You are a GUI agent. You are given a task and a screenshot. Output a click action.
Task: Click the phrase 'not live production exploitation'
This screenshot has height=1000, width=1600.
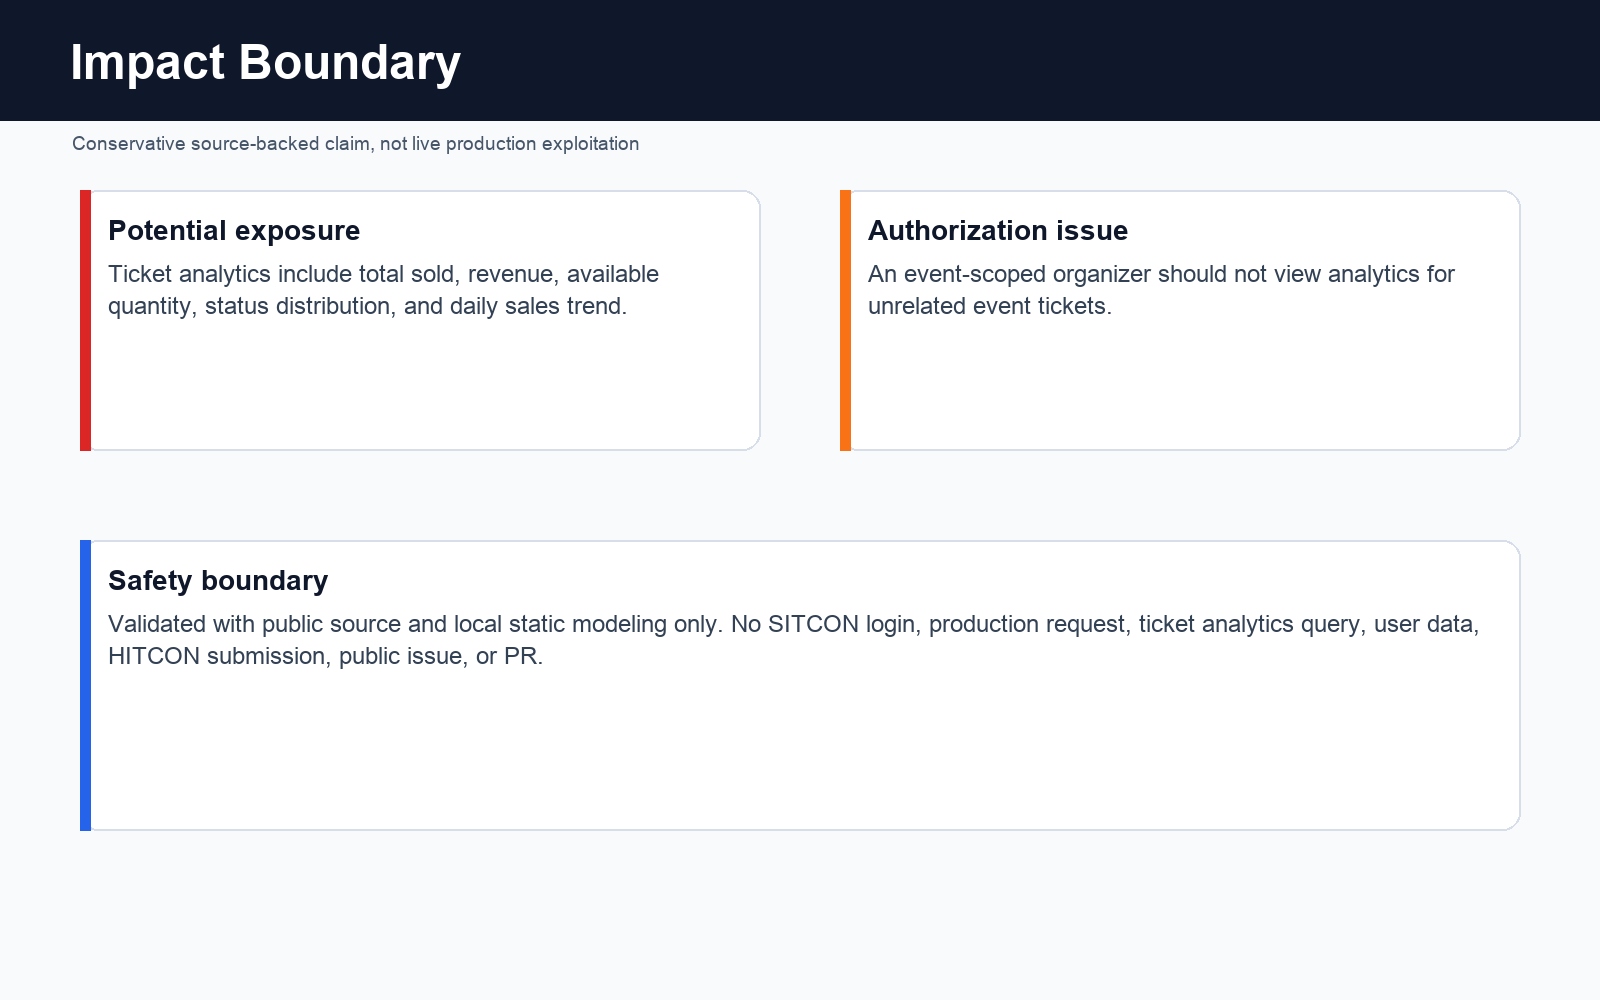(x=510, y=144)
